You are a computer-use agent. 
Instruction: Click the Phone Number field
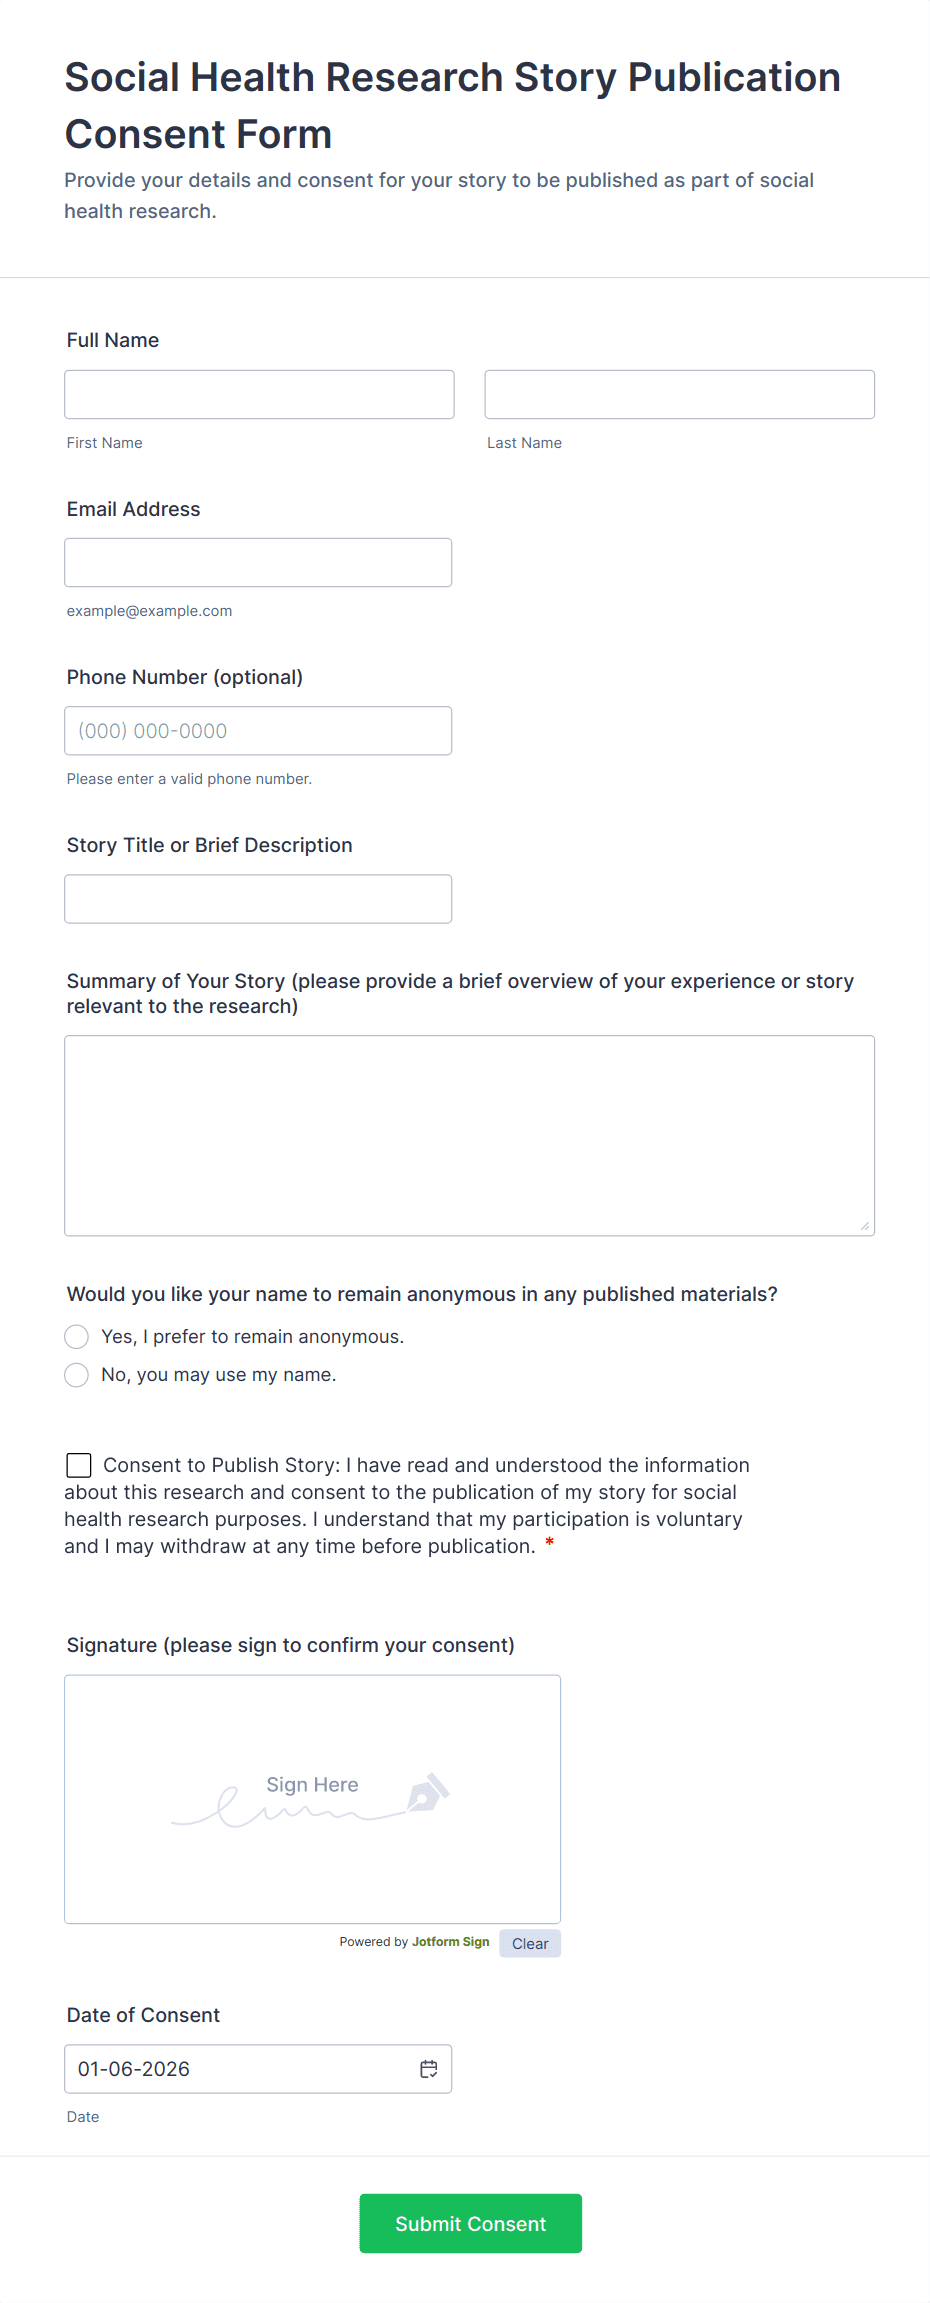pos(258,731)
